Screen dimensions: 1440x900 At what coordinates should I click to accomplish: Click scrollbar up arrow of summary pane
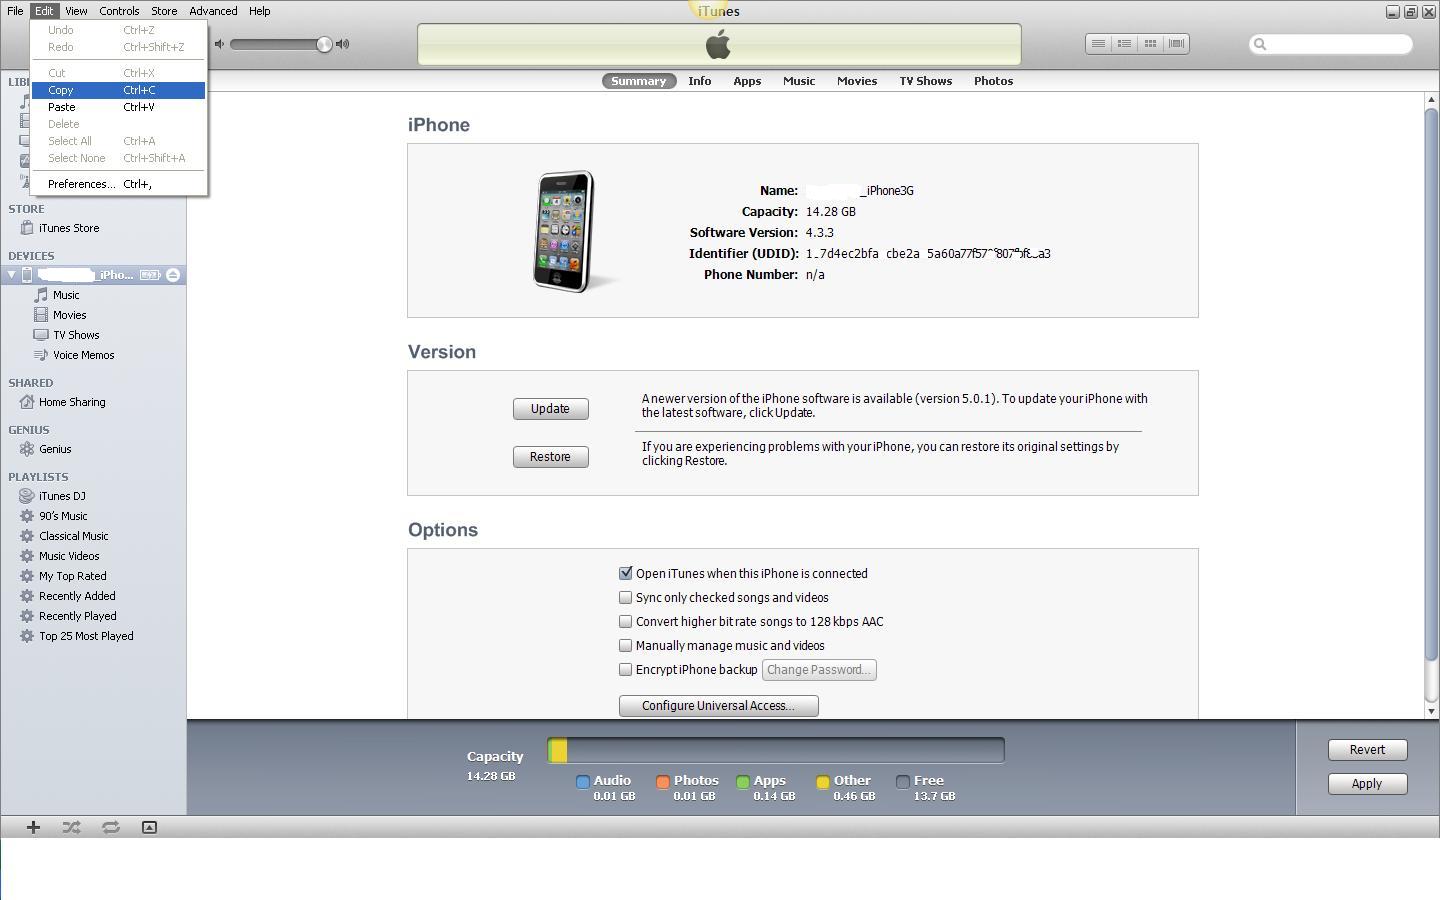click(x=1431, y=99)
